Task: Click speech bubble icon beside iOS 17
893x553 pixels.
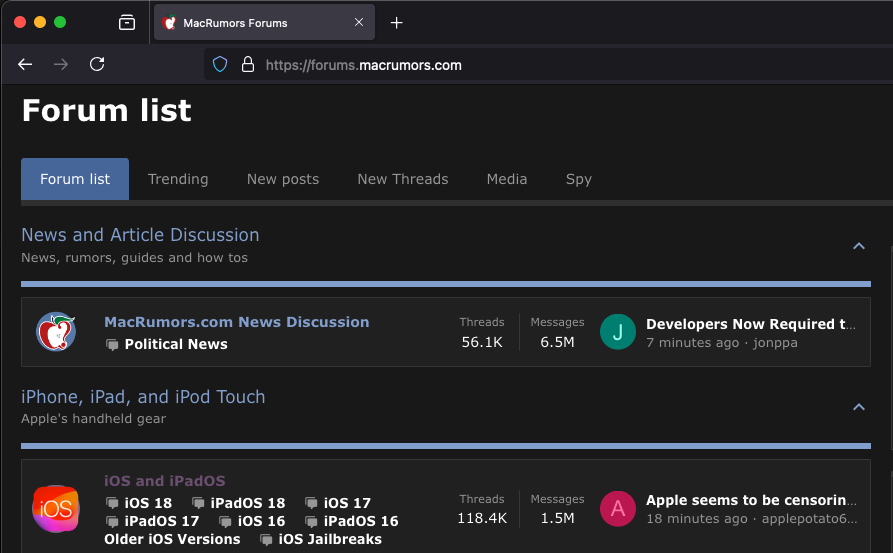Action: click(311, 503)
